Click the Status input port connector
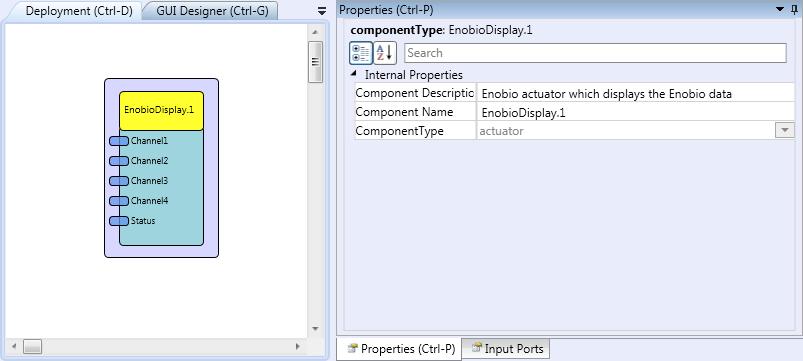This screenshot has width=803, height=361. pyautogui.click(x=119, y=221)
